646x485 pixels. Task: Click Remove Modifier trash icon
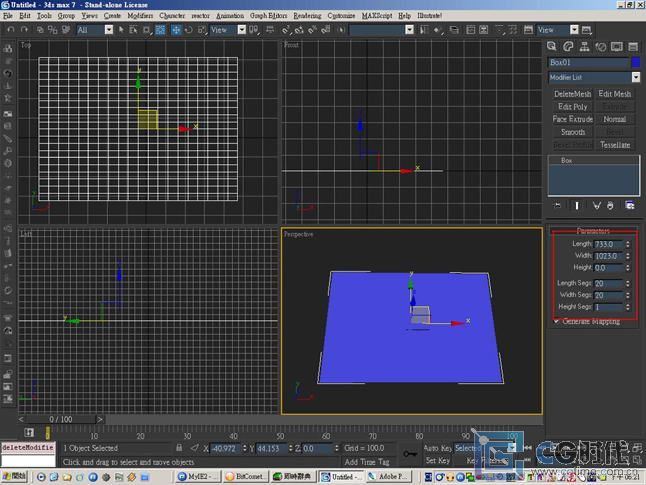click(610, 205)
